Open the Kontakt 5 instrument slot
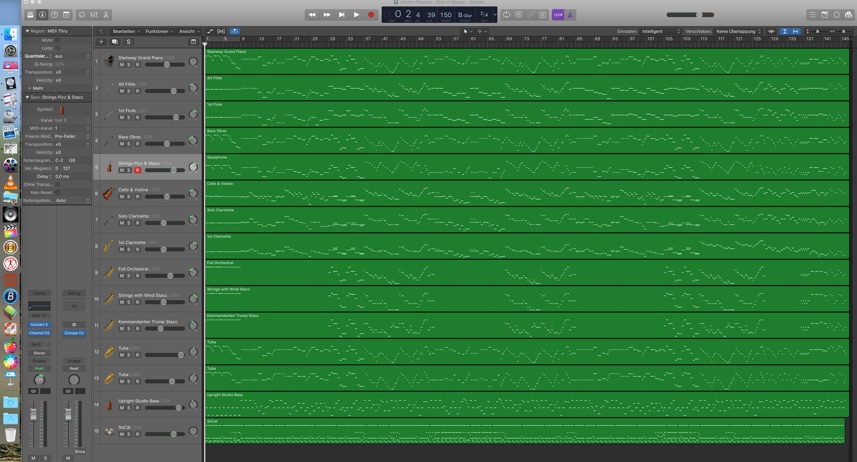This screenshot has height=462, width=857. [39, 325]
